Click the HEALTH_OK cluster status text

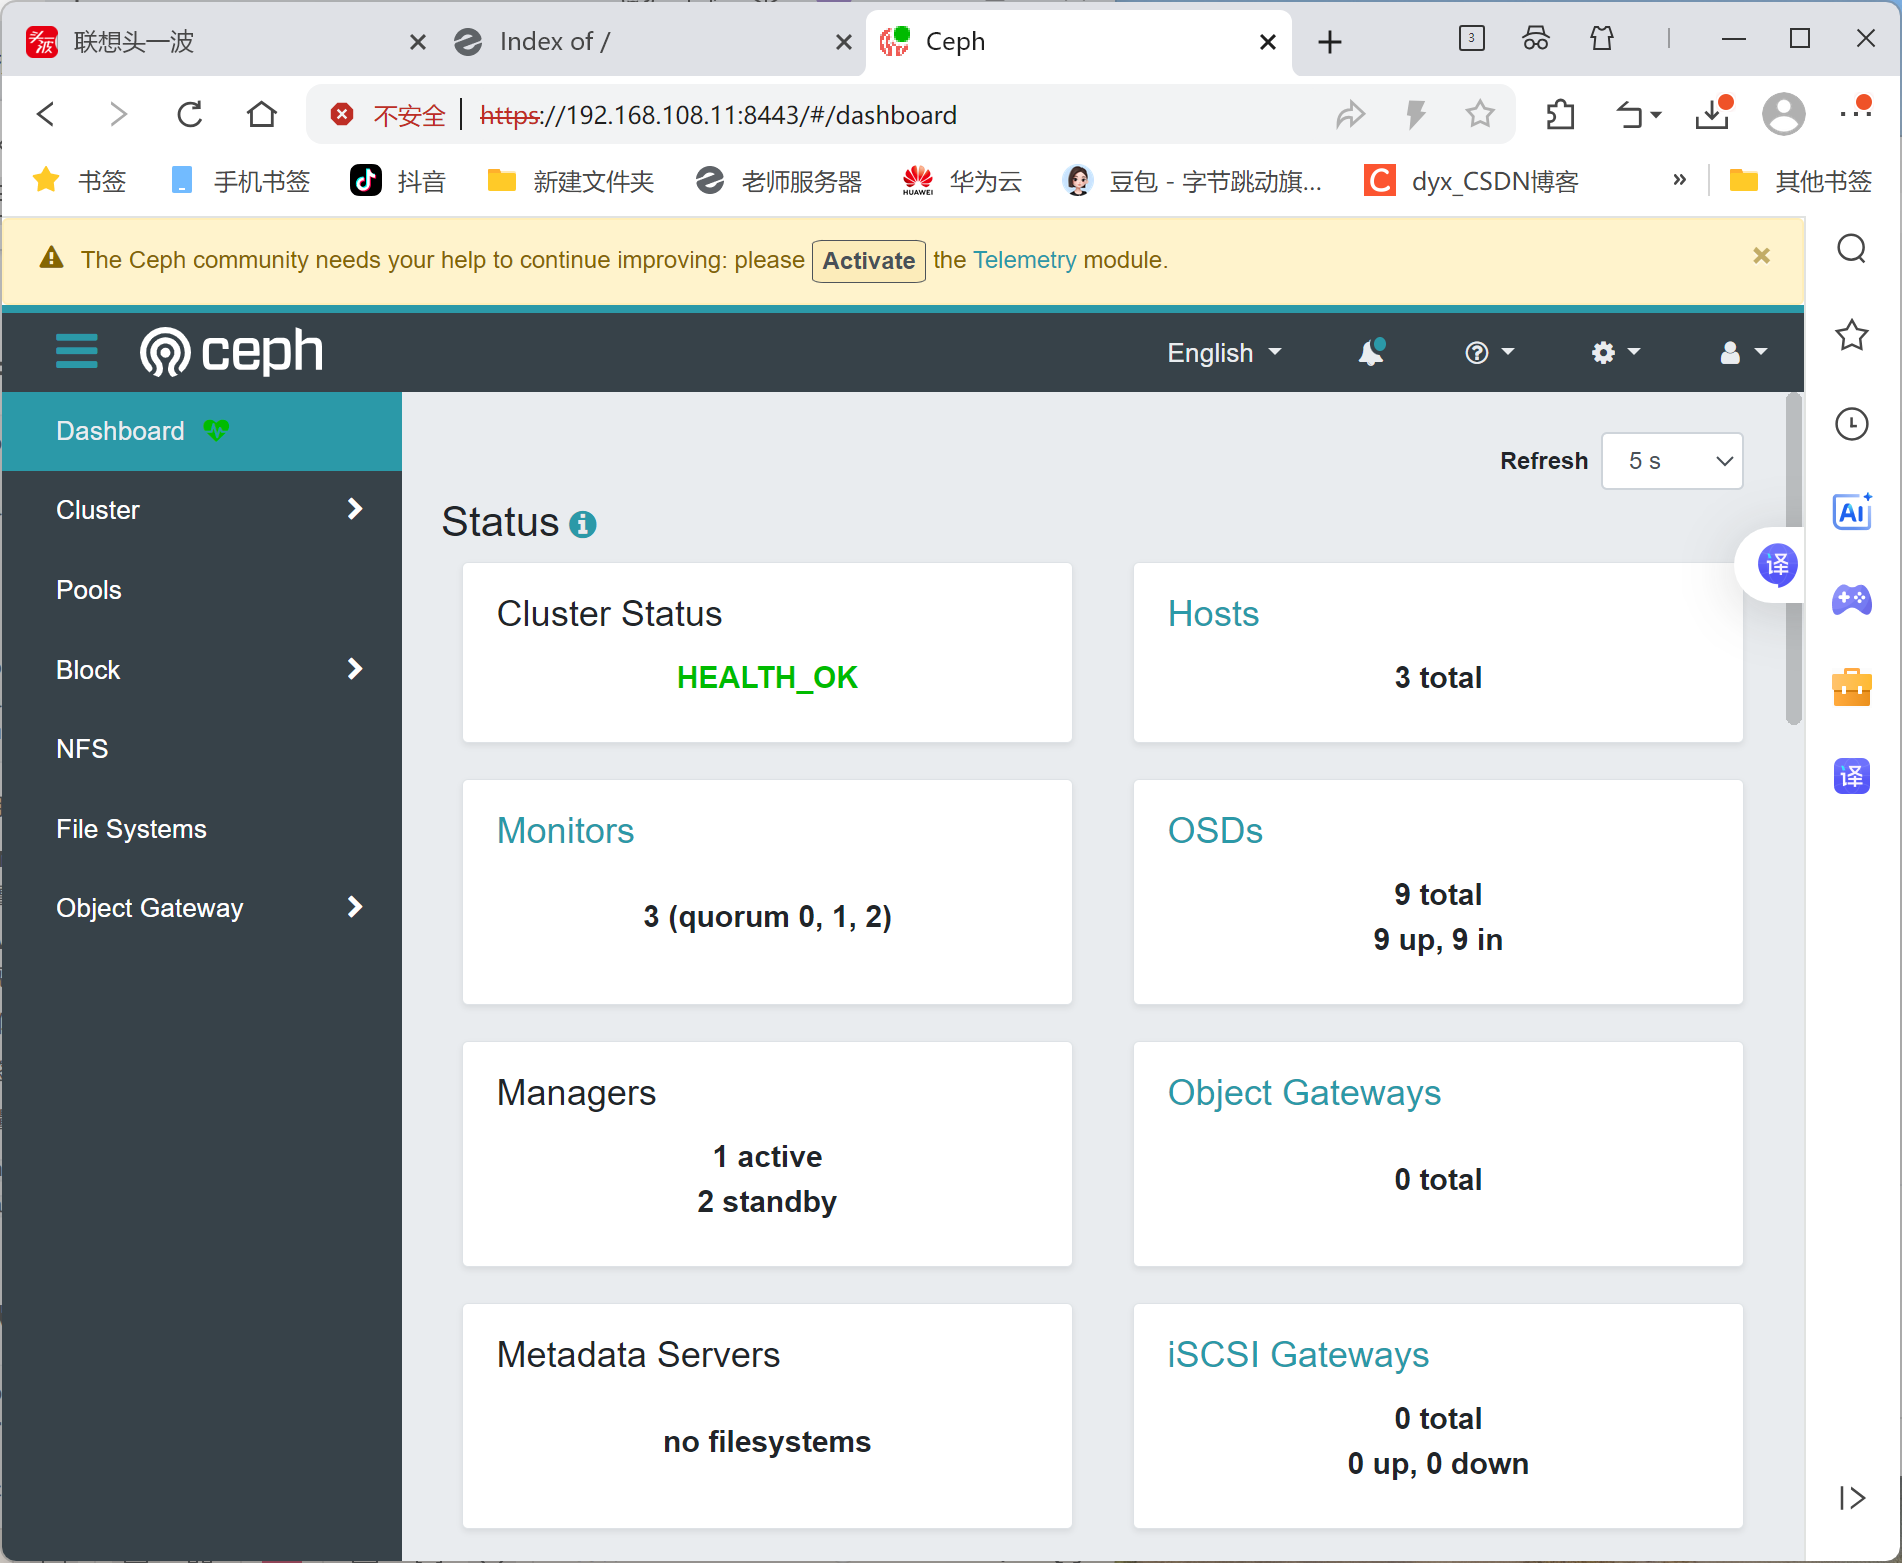(x=767, y=678)
